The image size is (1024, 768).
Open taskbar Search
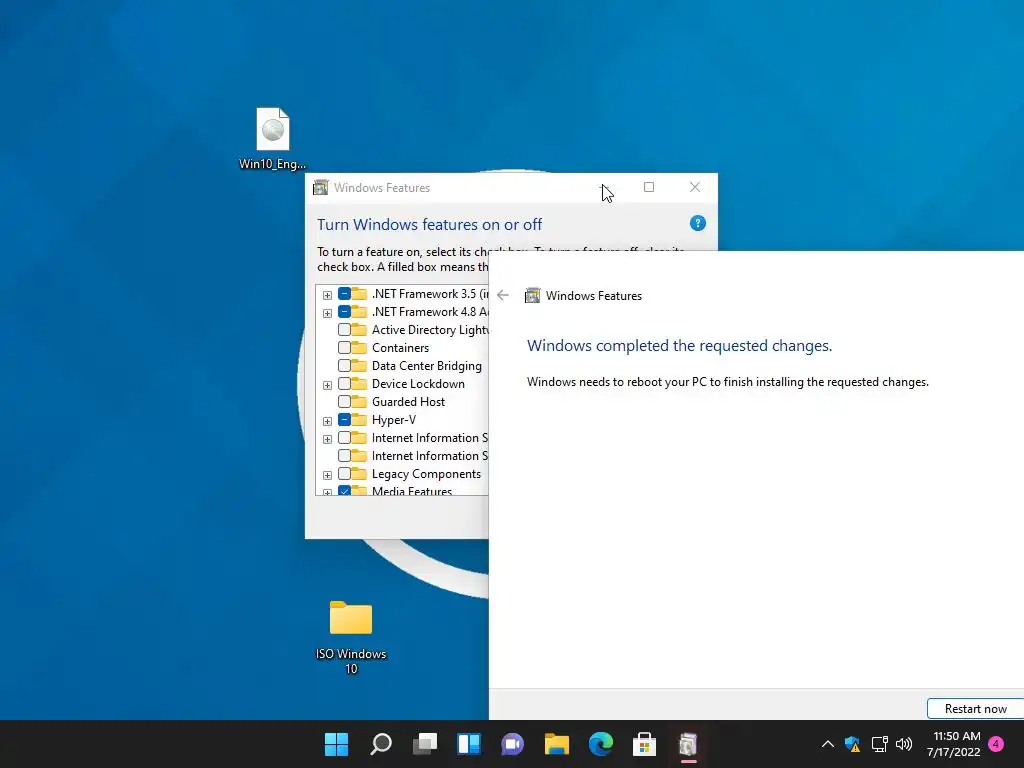381,744
